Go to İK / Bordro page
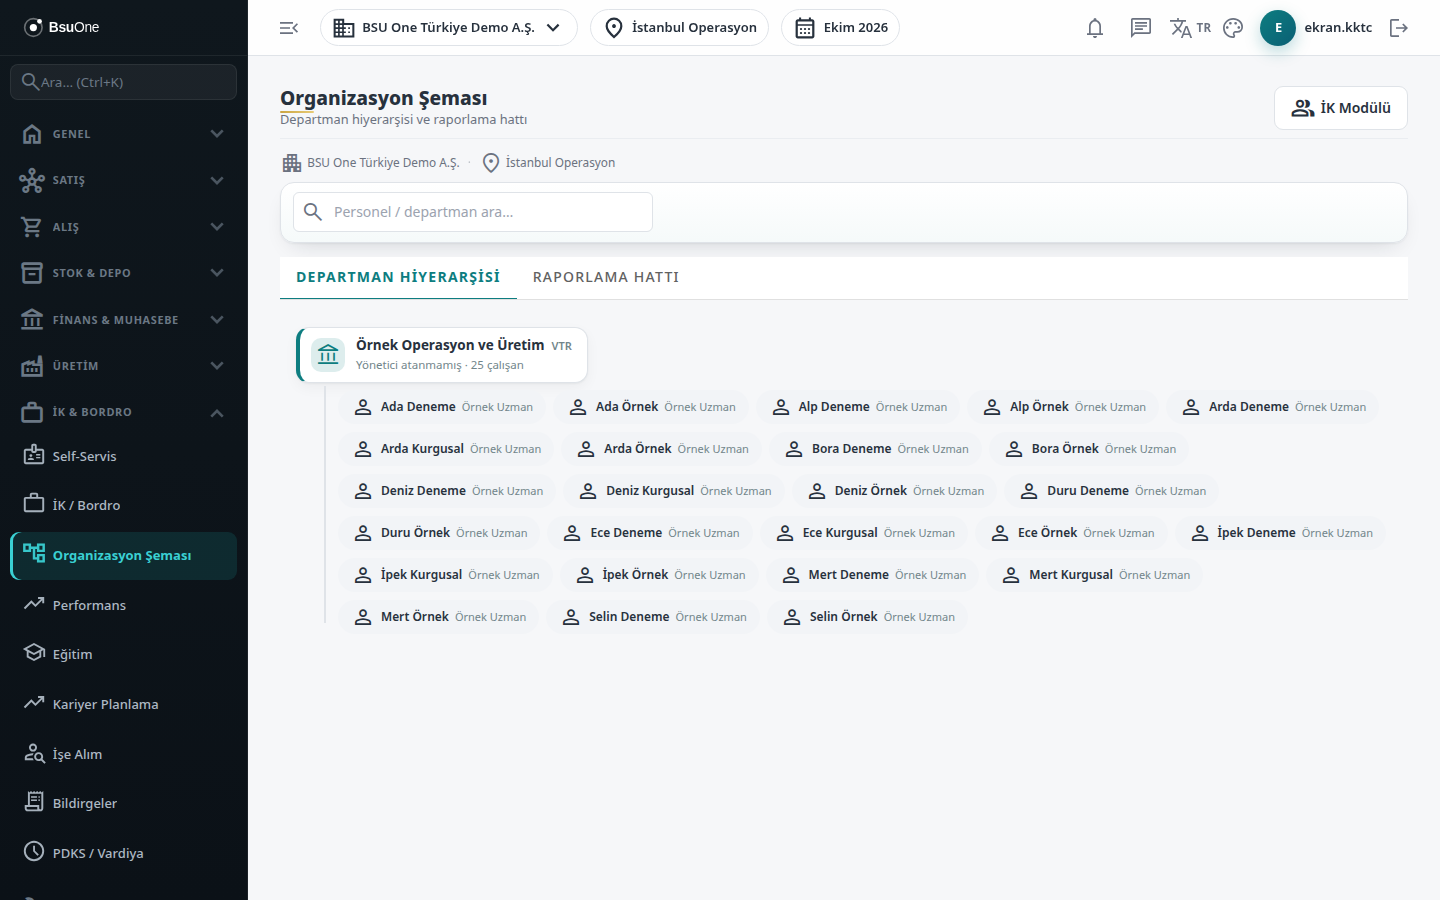The image size is (1440, 900). tap(124, 505)
